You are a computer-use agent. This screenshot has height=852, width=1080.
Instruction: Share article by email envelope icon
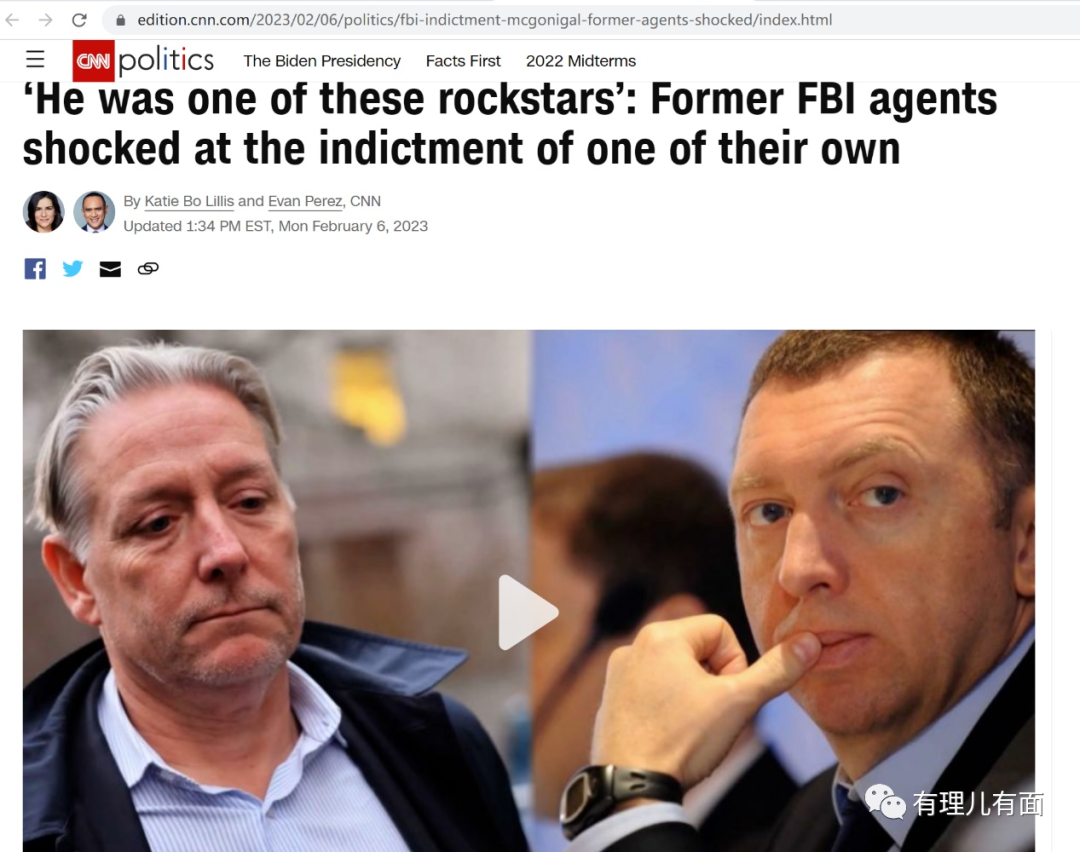pos(110,269)
